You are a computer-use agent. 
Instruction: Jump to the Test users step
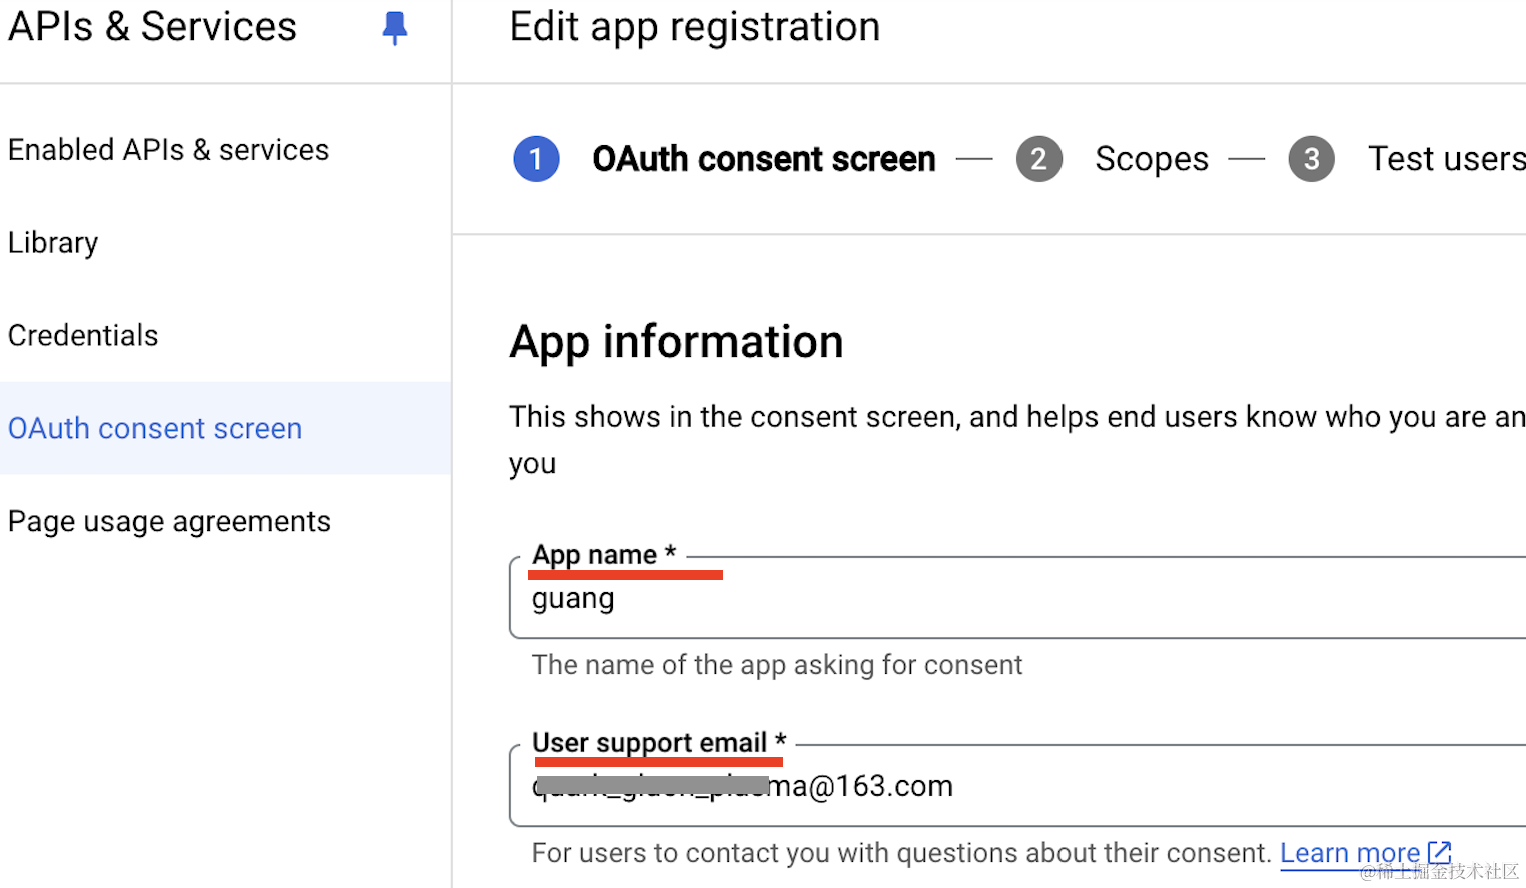click(1445, 159)
